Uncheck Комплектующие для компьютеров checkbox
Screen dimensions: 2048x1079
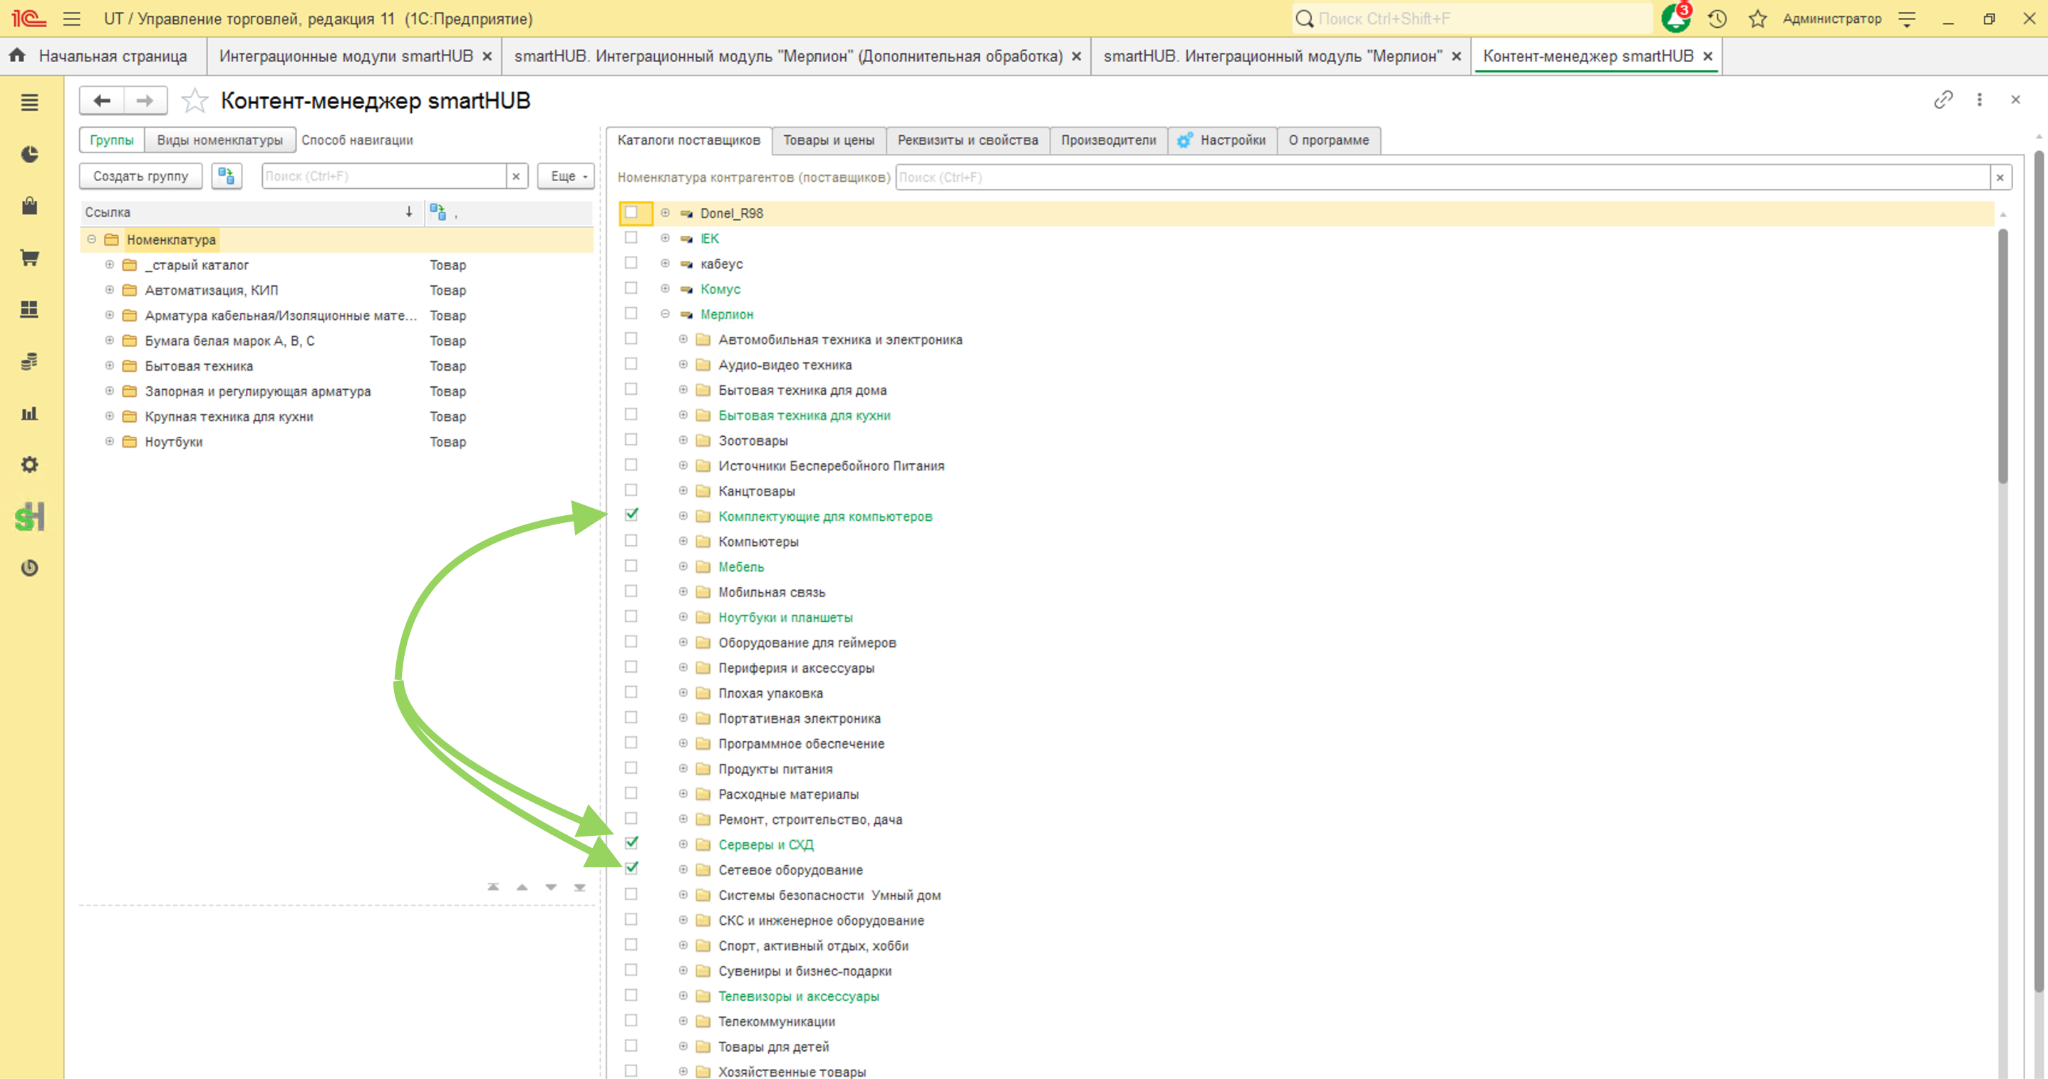631,515
